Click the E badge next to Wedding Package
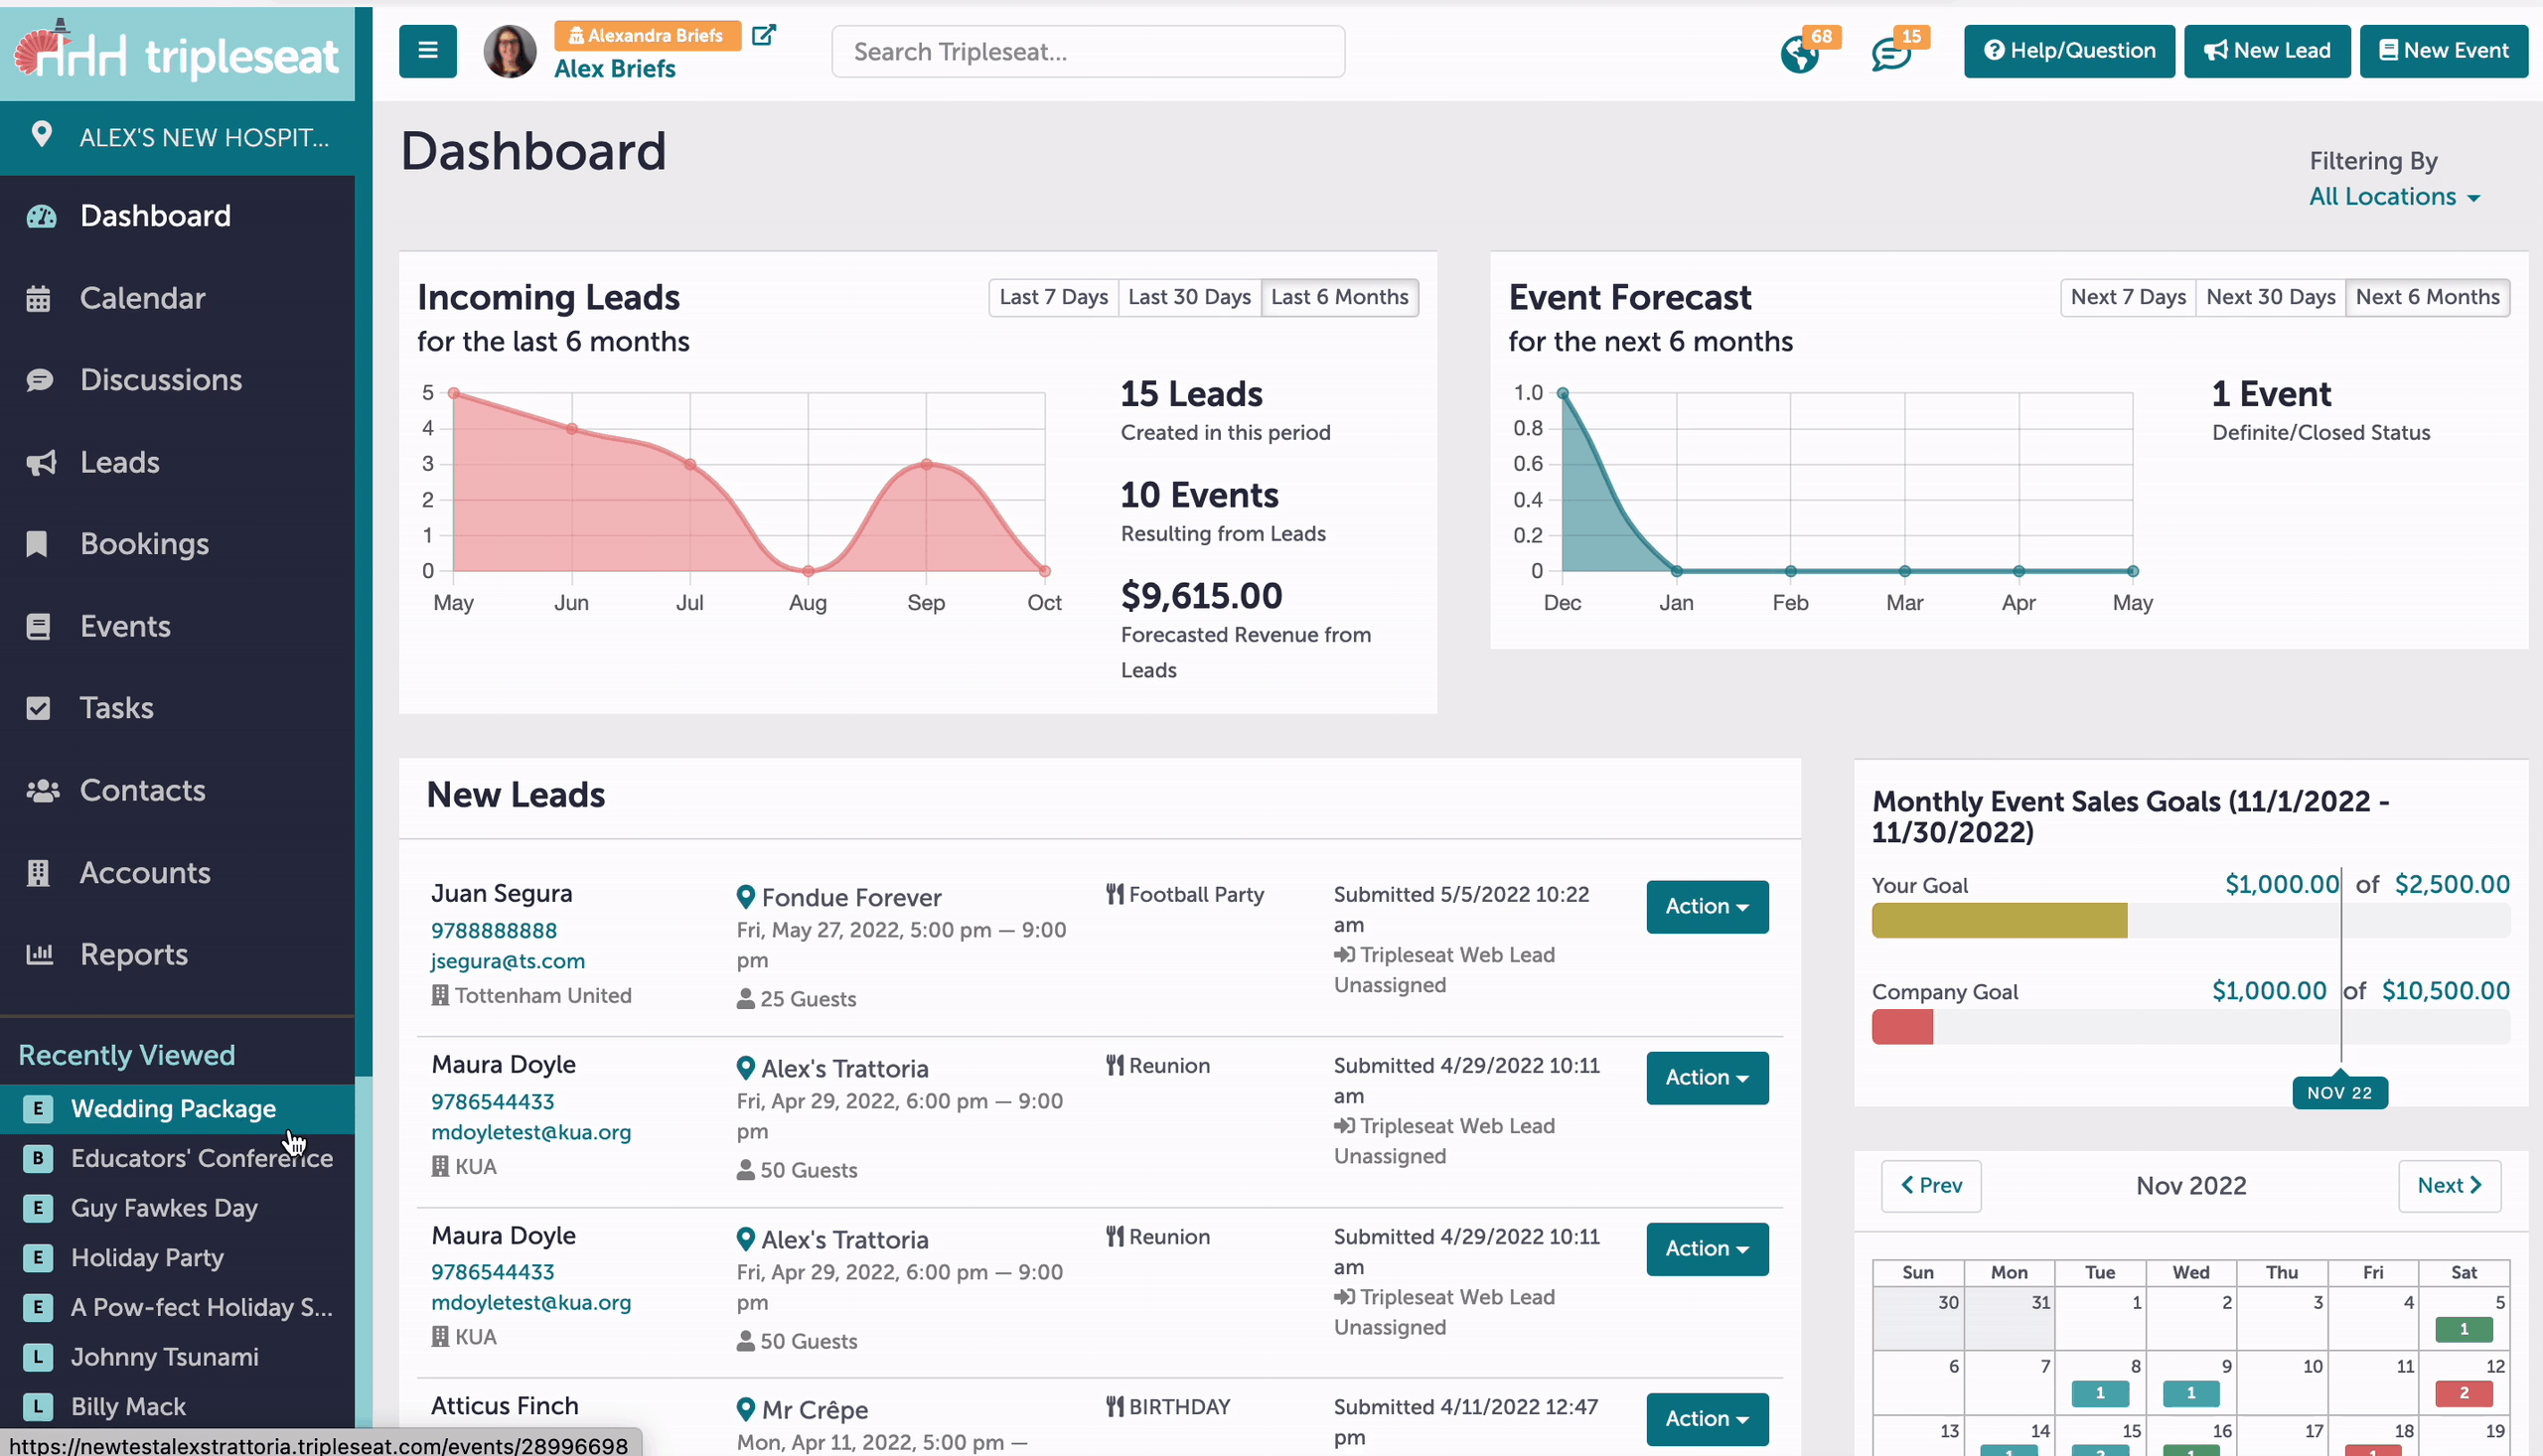 point(38,1108)
